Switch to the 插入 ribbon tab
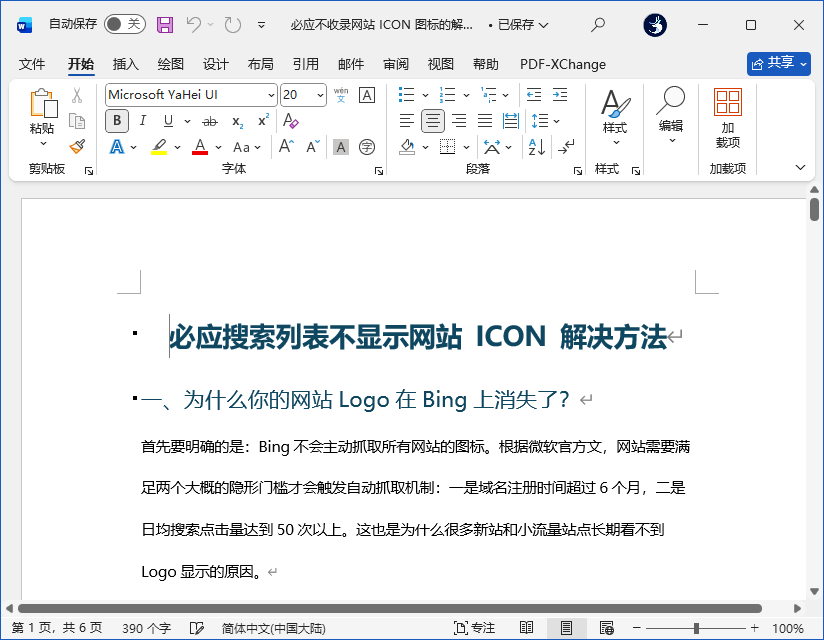 [x=126, y=64]
